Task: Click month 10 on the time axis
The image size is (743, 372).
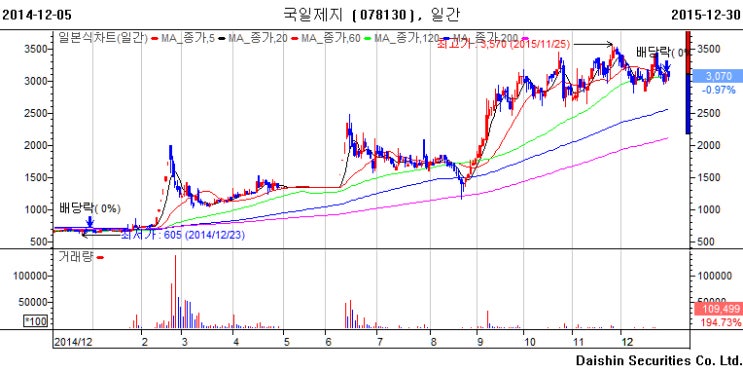Action: [x=529, y=342]
